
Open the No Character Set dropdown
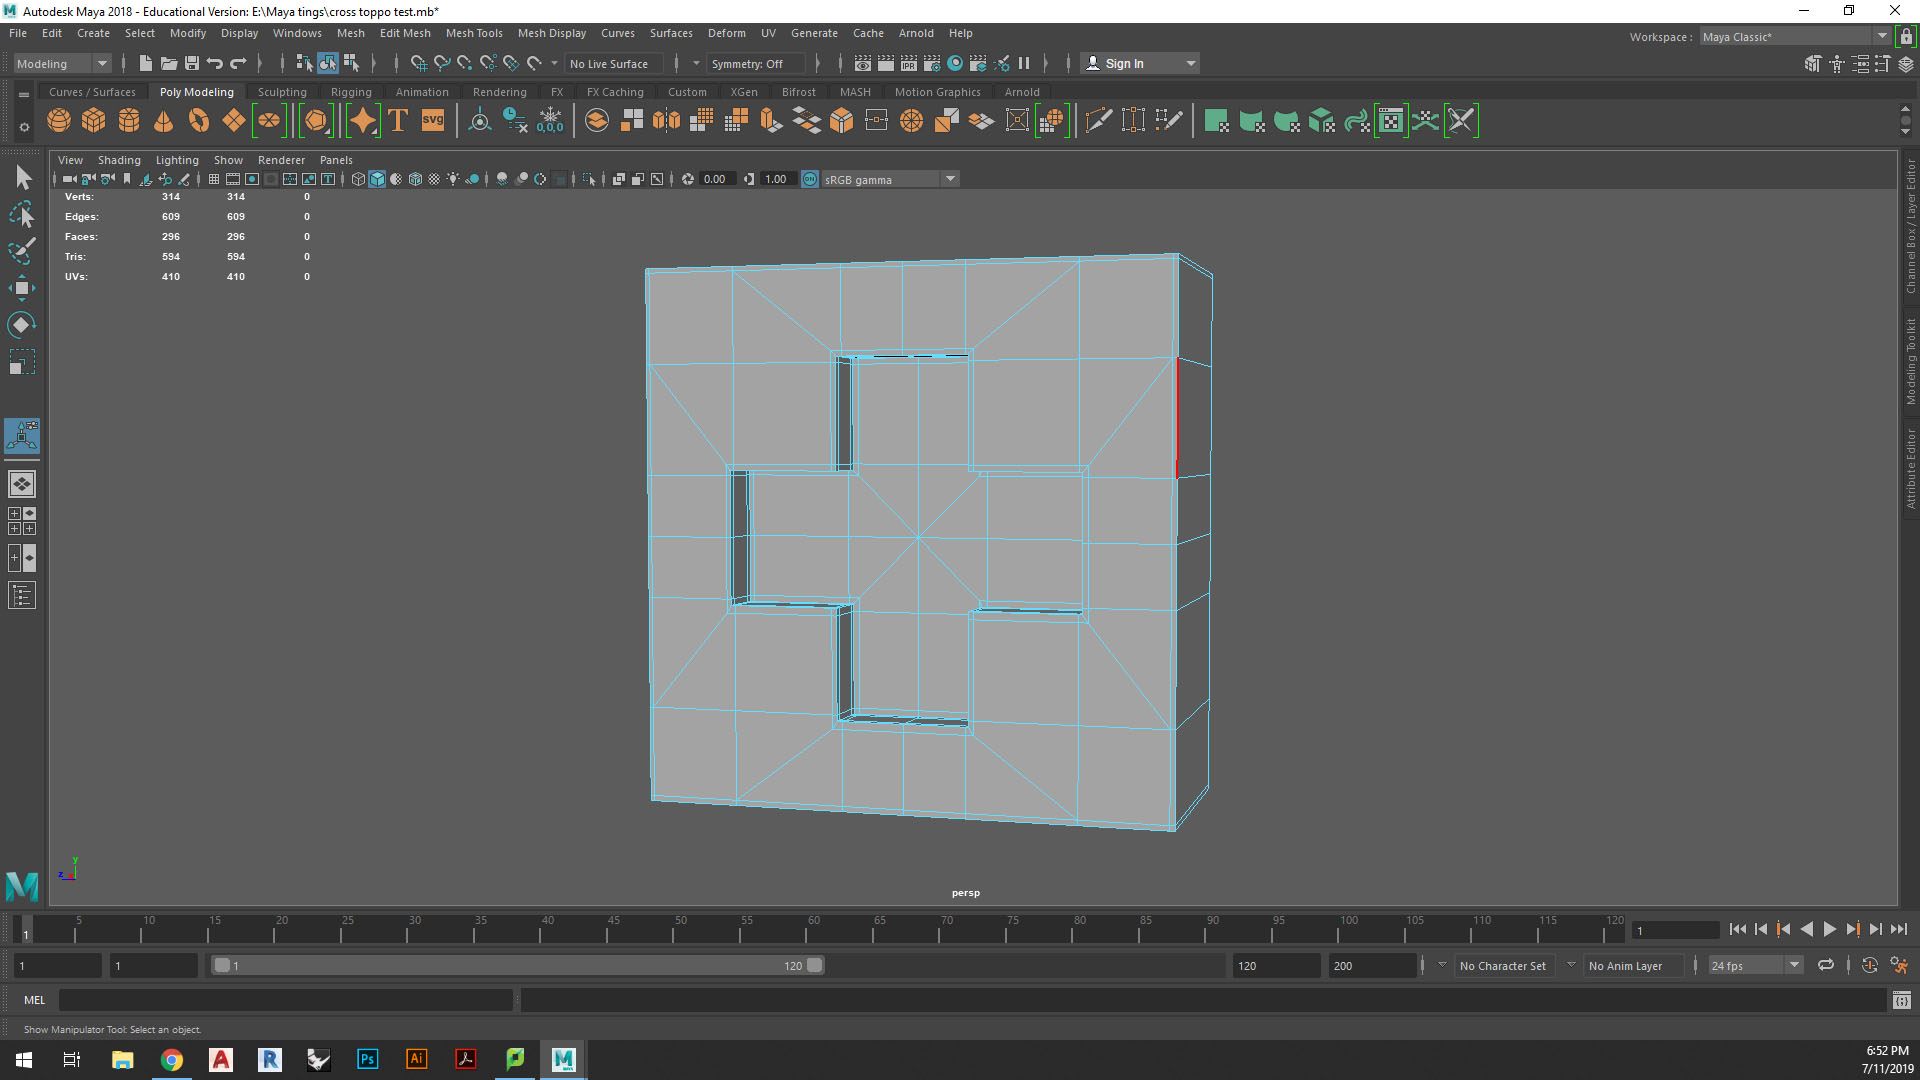coord(1503,965)
